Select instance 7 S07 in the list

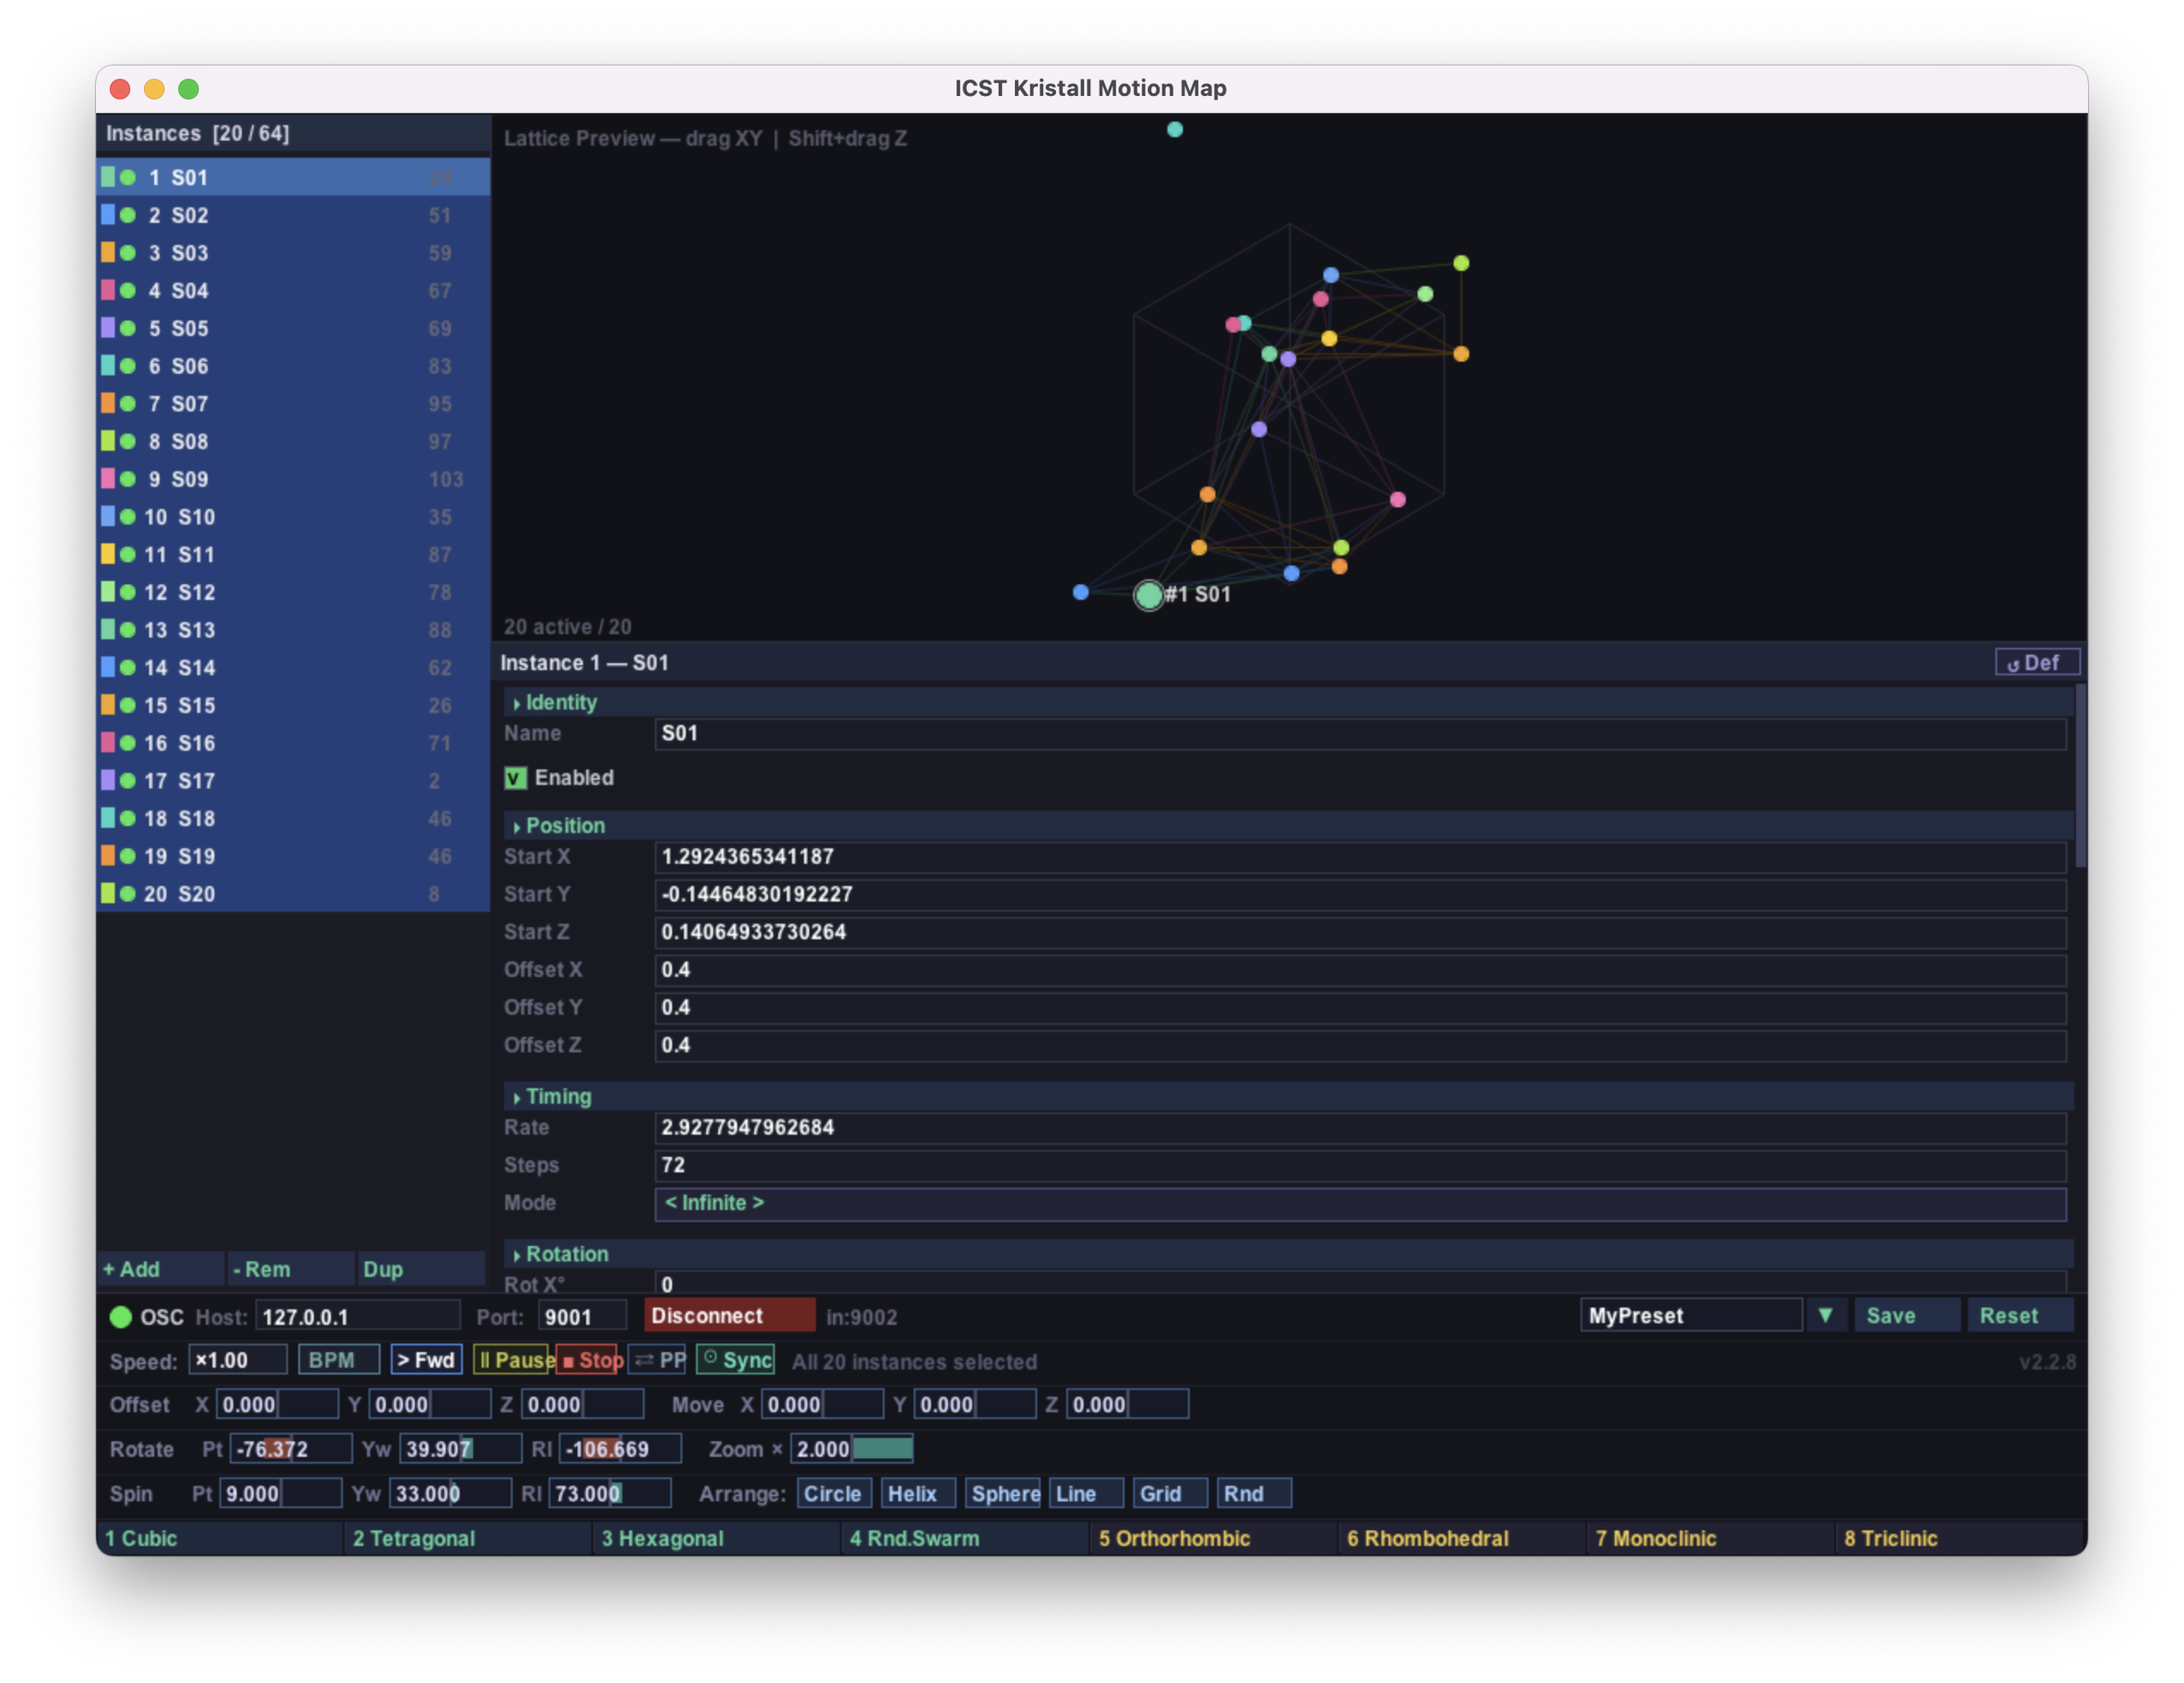point(293,404)
